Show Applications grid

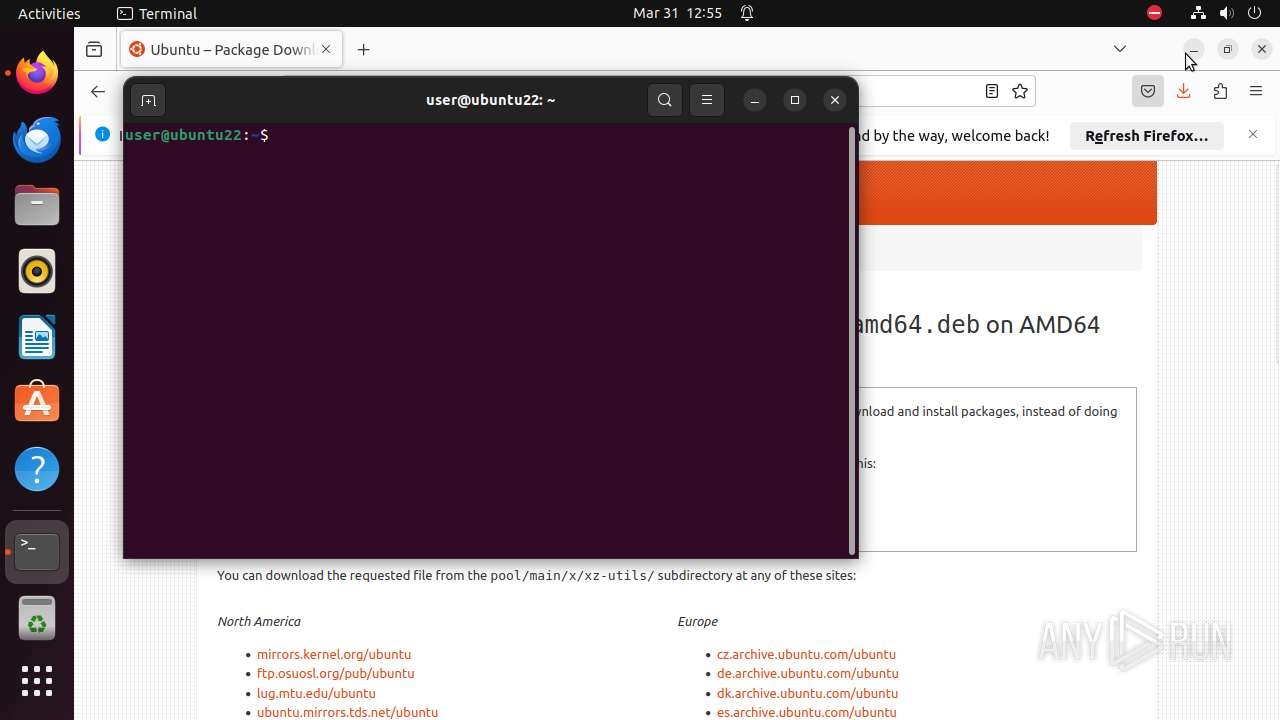37,681
